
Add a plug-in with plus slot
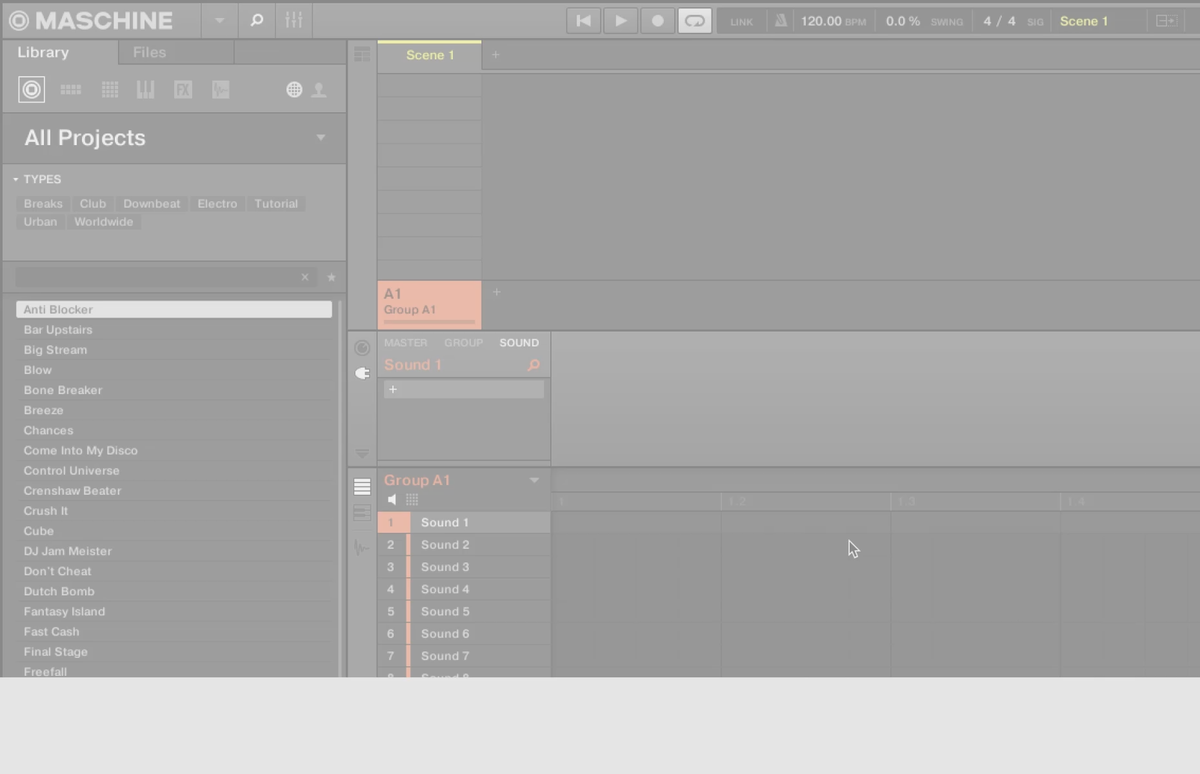464,390
